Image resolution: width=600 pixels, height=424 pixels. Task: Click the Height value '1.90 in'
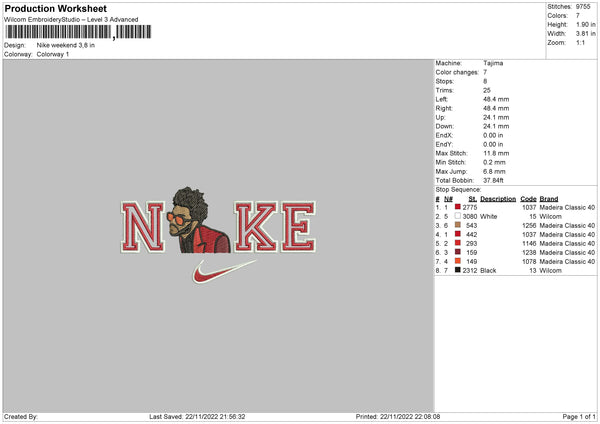(586, 24)
